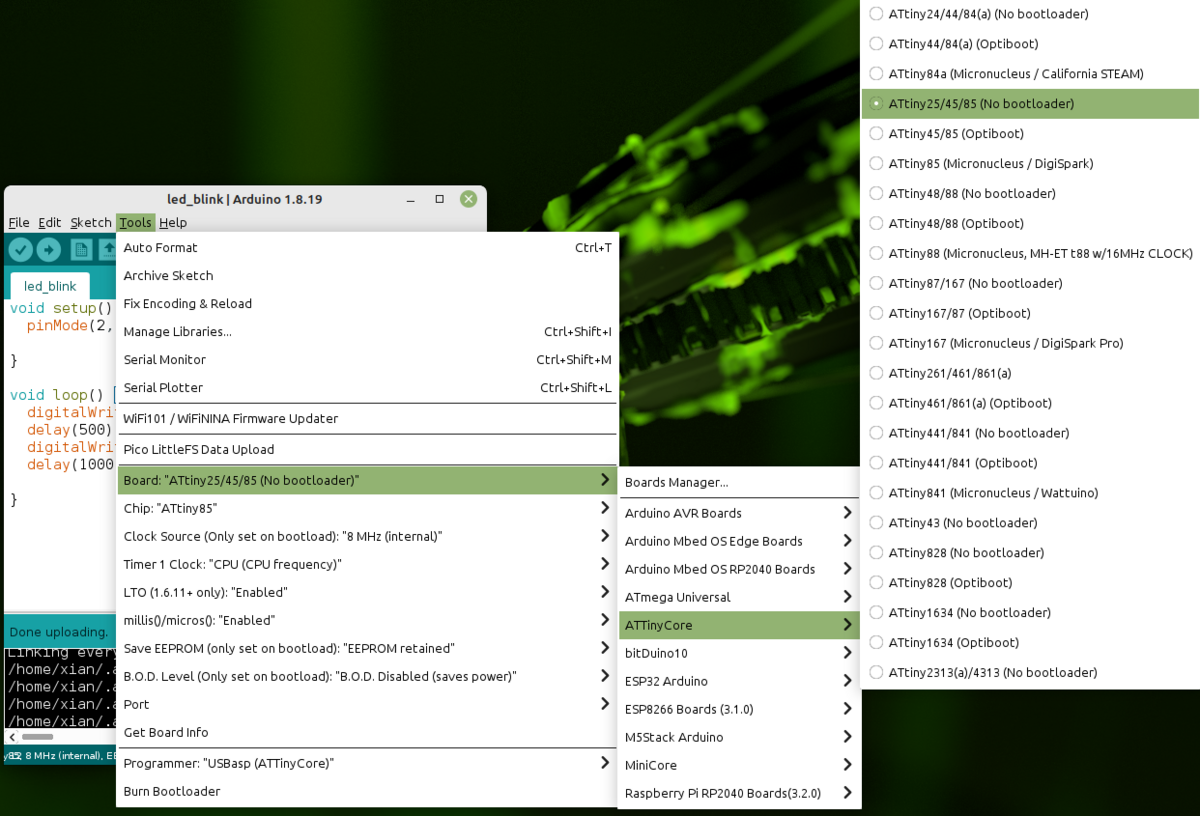Screen dimensions: 1200x816
Task: Click the New sketch toolbar icon
Action: 81,250
